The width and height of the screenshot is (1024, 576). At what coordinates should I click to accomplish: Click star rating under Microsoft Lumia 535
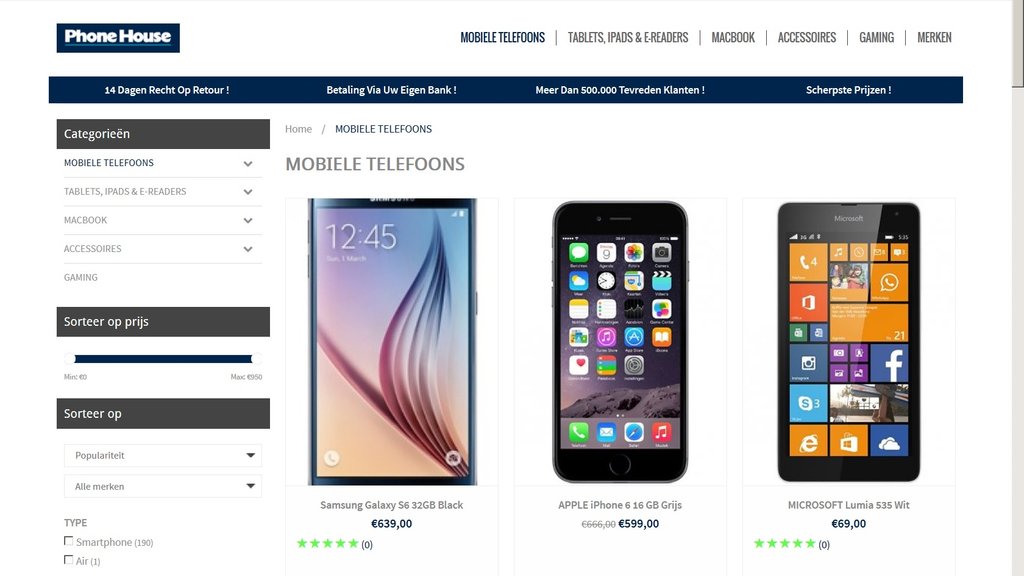tap(785, 543)
